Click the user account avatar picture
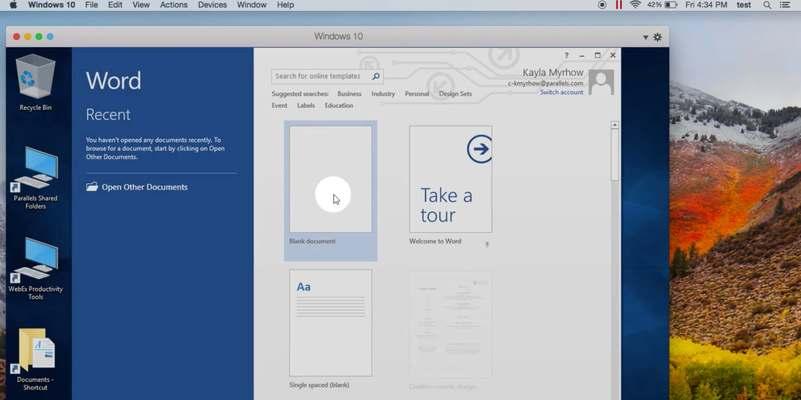The width and height of the screenshot is (801, 400). point(601,82)
